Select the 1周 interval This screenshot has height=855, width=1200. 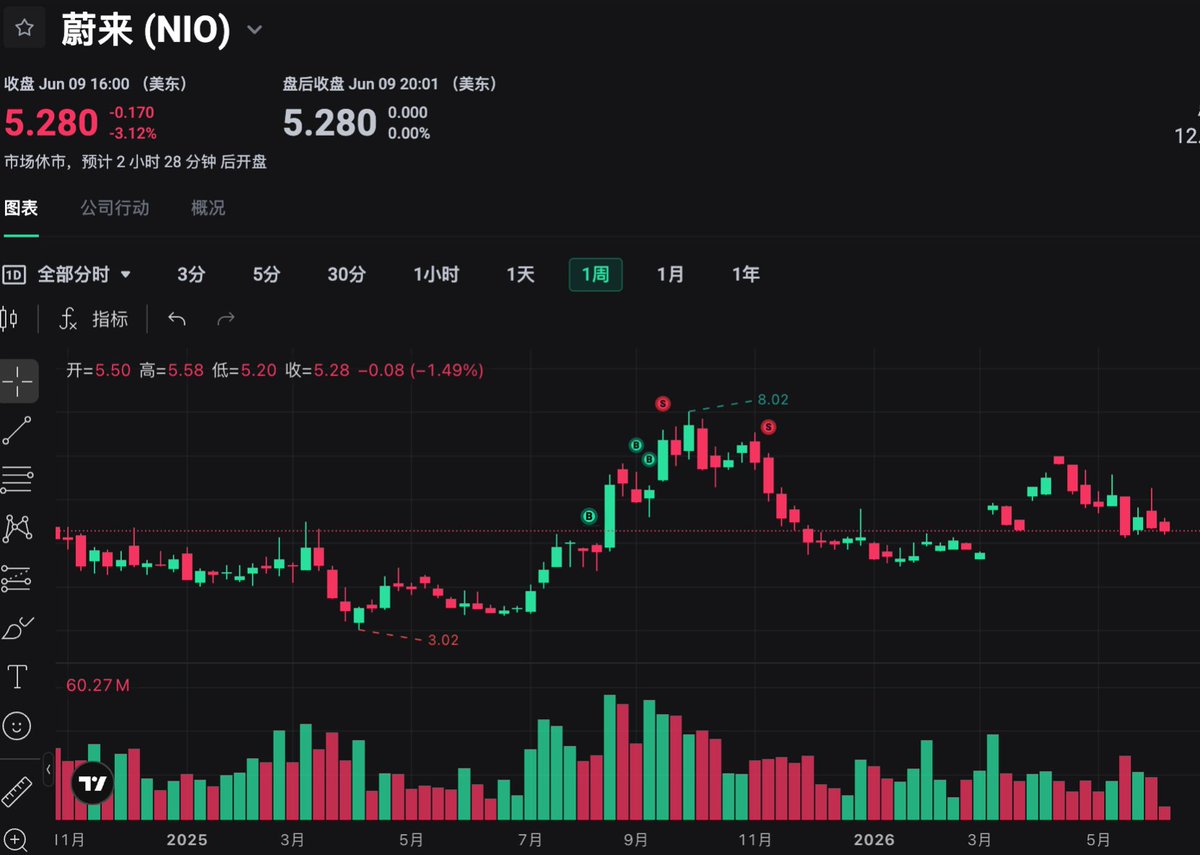pos(595,274)
